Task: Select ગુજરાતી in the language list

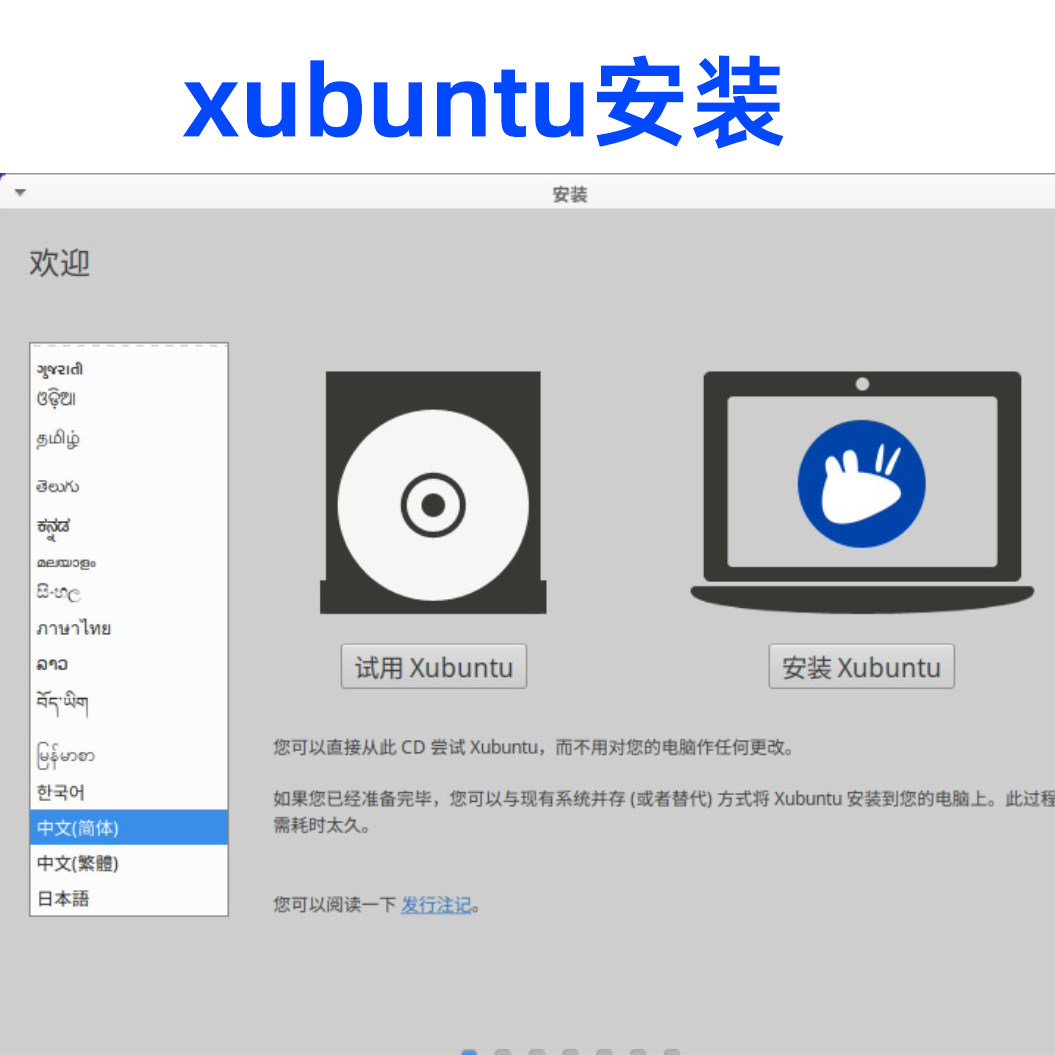Action: tap(129, 369)
